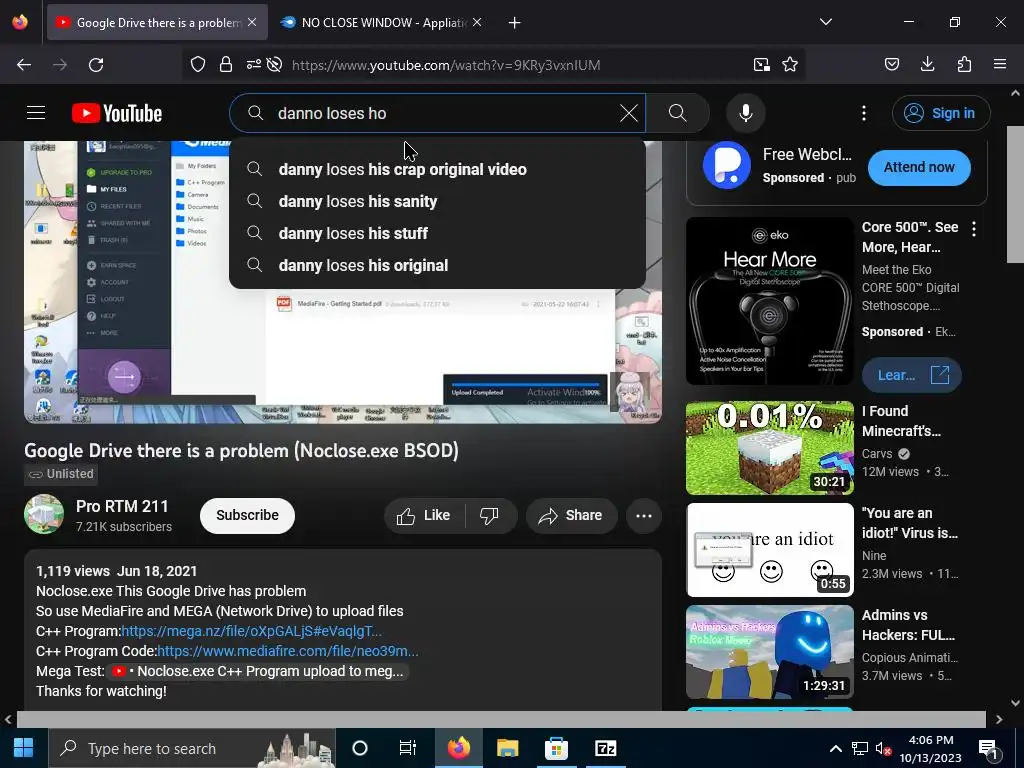Click the horizontal scrollbar at page bottom
Screen dimensions: 1024x768
click(501, 719)
